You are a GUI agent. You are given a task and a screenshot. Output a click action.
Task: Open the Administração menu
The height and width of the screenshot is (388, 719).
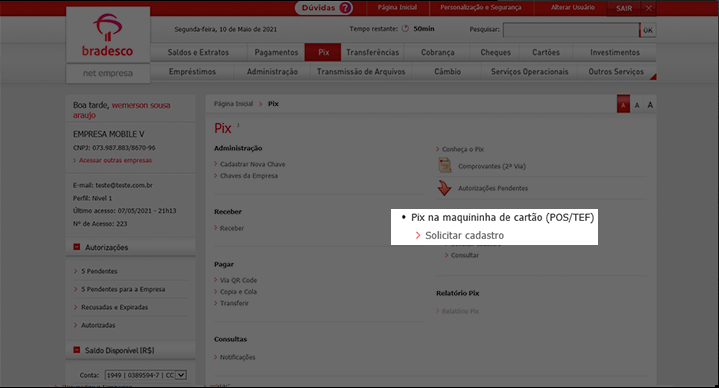(272, 72)
